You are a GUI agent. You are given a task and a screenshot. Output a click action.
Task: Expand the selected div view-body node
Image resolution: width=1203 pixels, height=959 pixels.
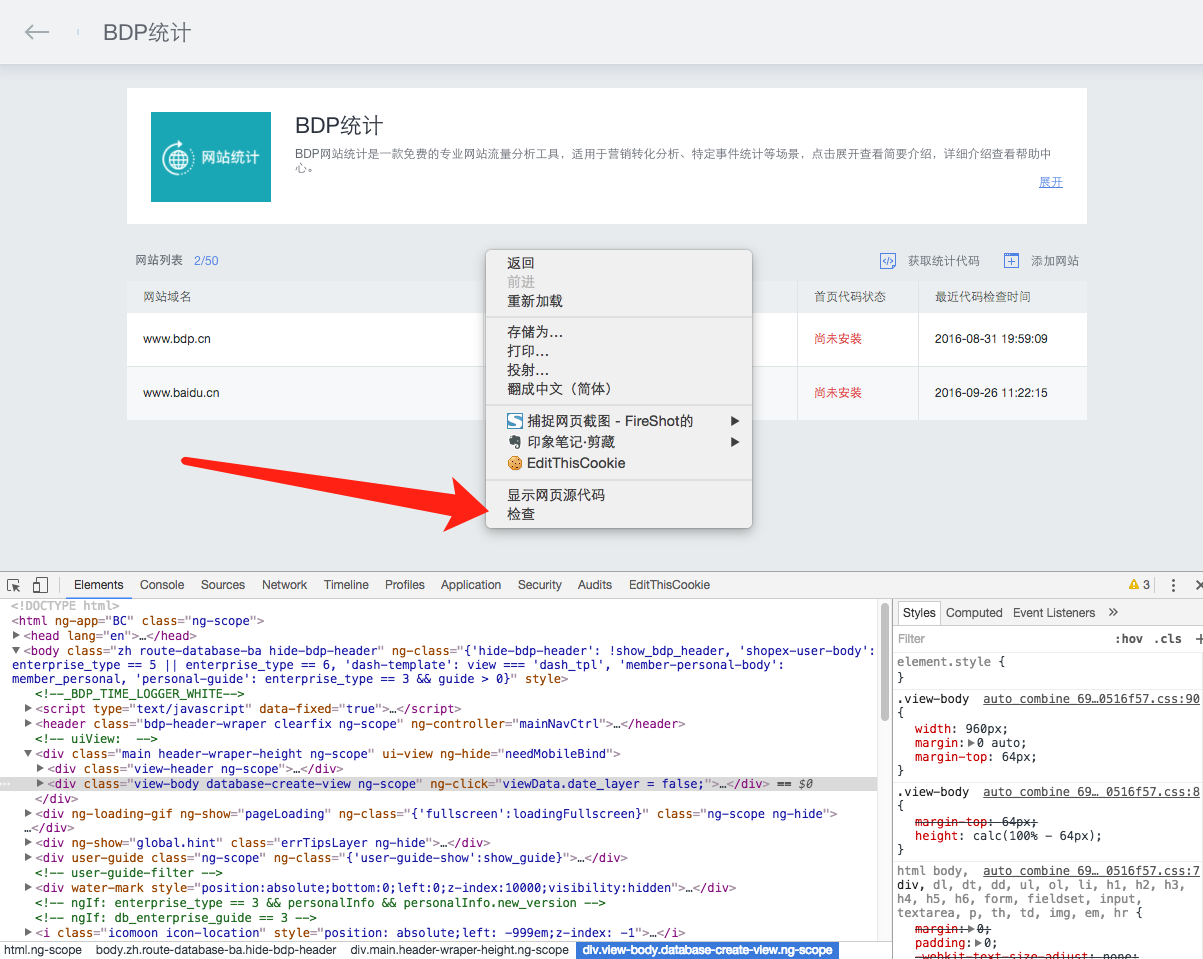pos(40,784)
